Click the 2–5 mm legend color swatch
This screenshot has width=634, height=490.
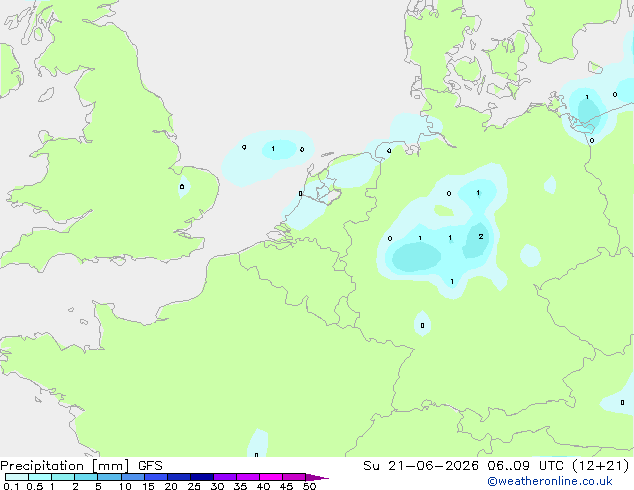tap(86, 477)
